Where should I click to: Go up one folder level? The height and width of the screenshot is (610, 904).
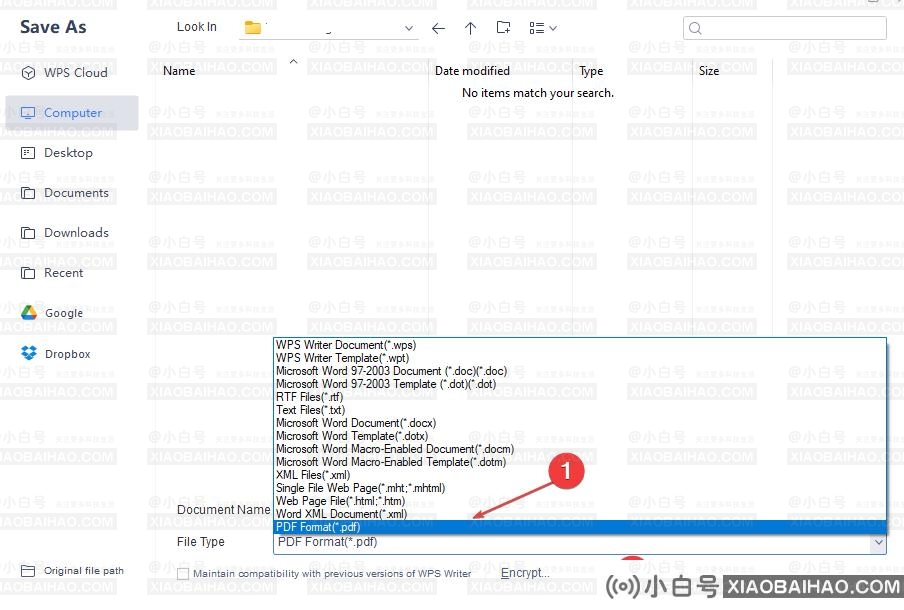[470, 28]
